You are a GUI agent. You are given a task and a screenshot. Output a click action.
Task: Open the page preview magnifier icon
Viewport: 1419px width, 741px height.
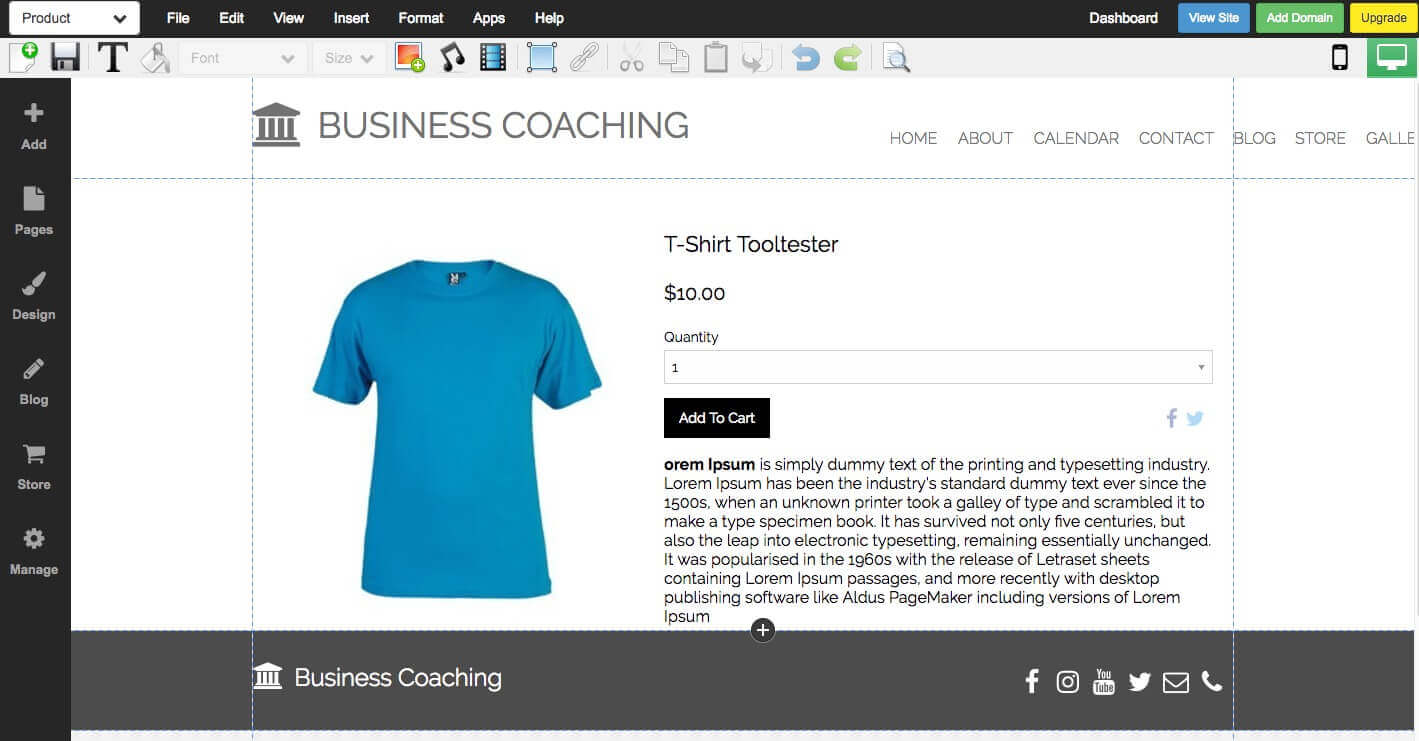896,58
